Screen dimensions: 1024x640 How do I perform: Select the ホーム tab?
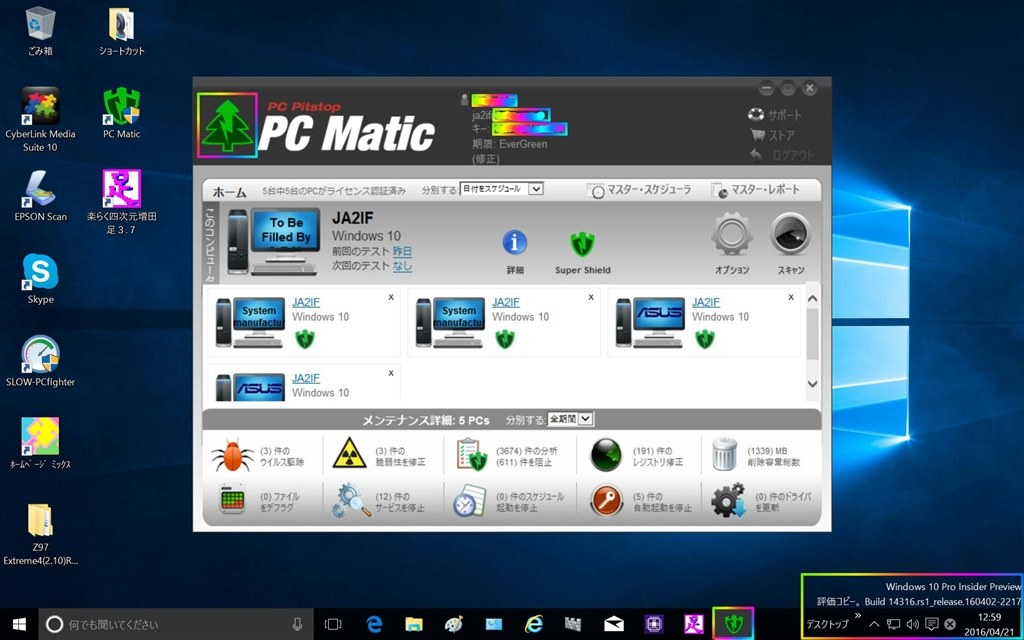click(229, 192)
